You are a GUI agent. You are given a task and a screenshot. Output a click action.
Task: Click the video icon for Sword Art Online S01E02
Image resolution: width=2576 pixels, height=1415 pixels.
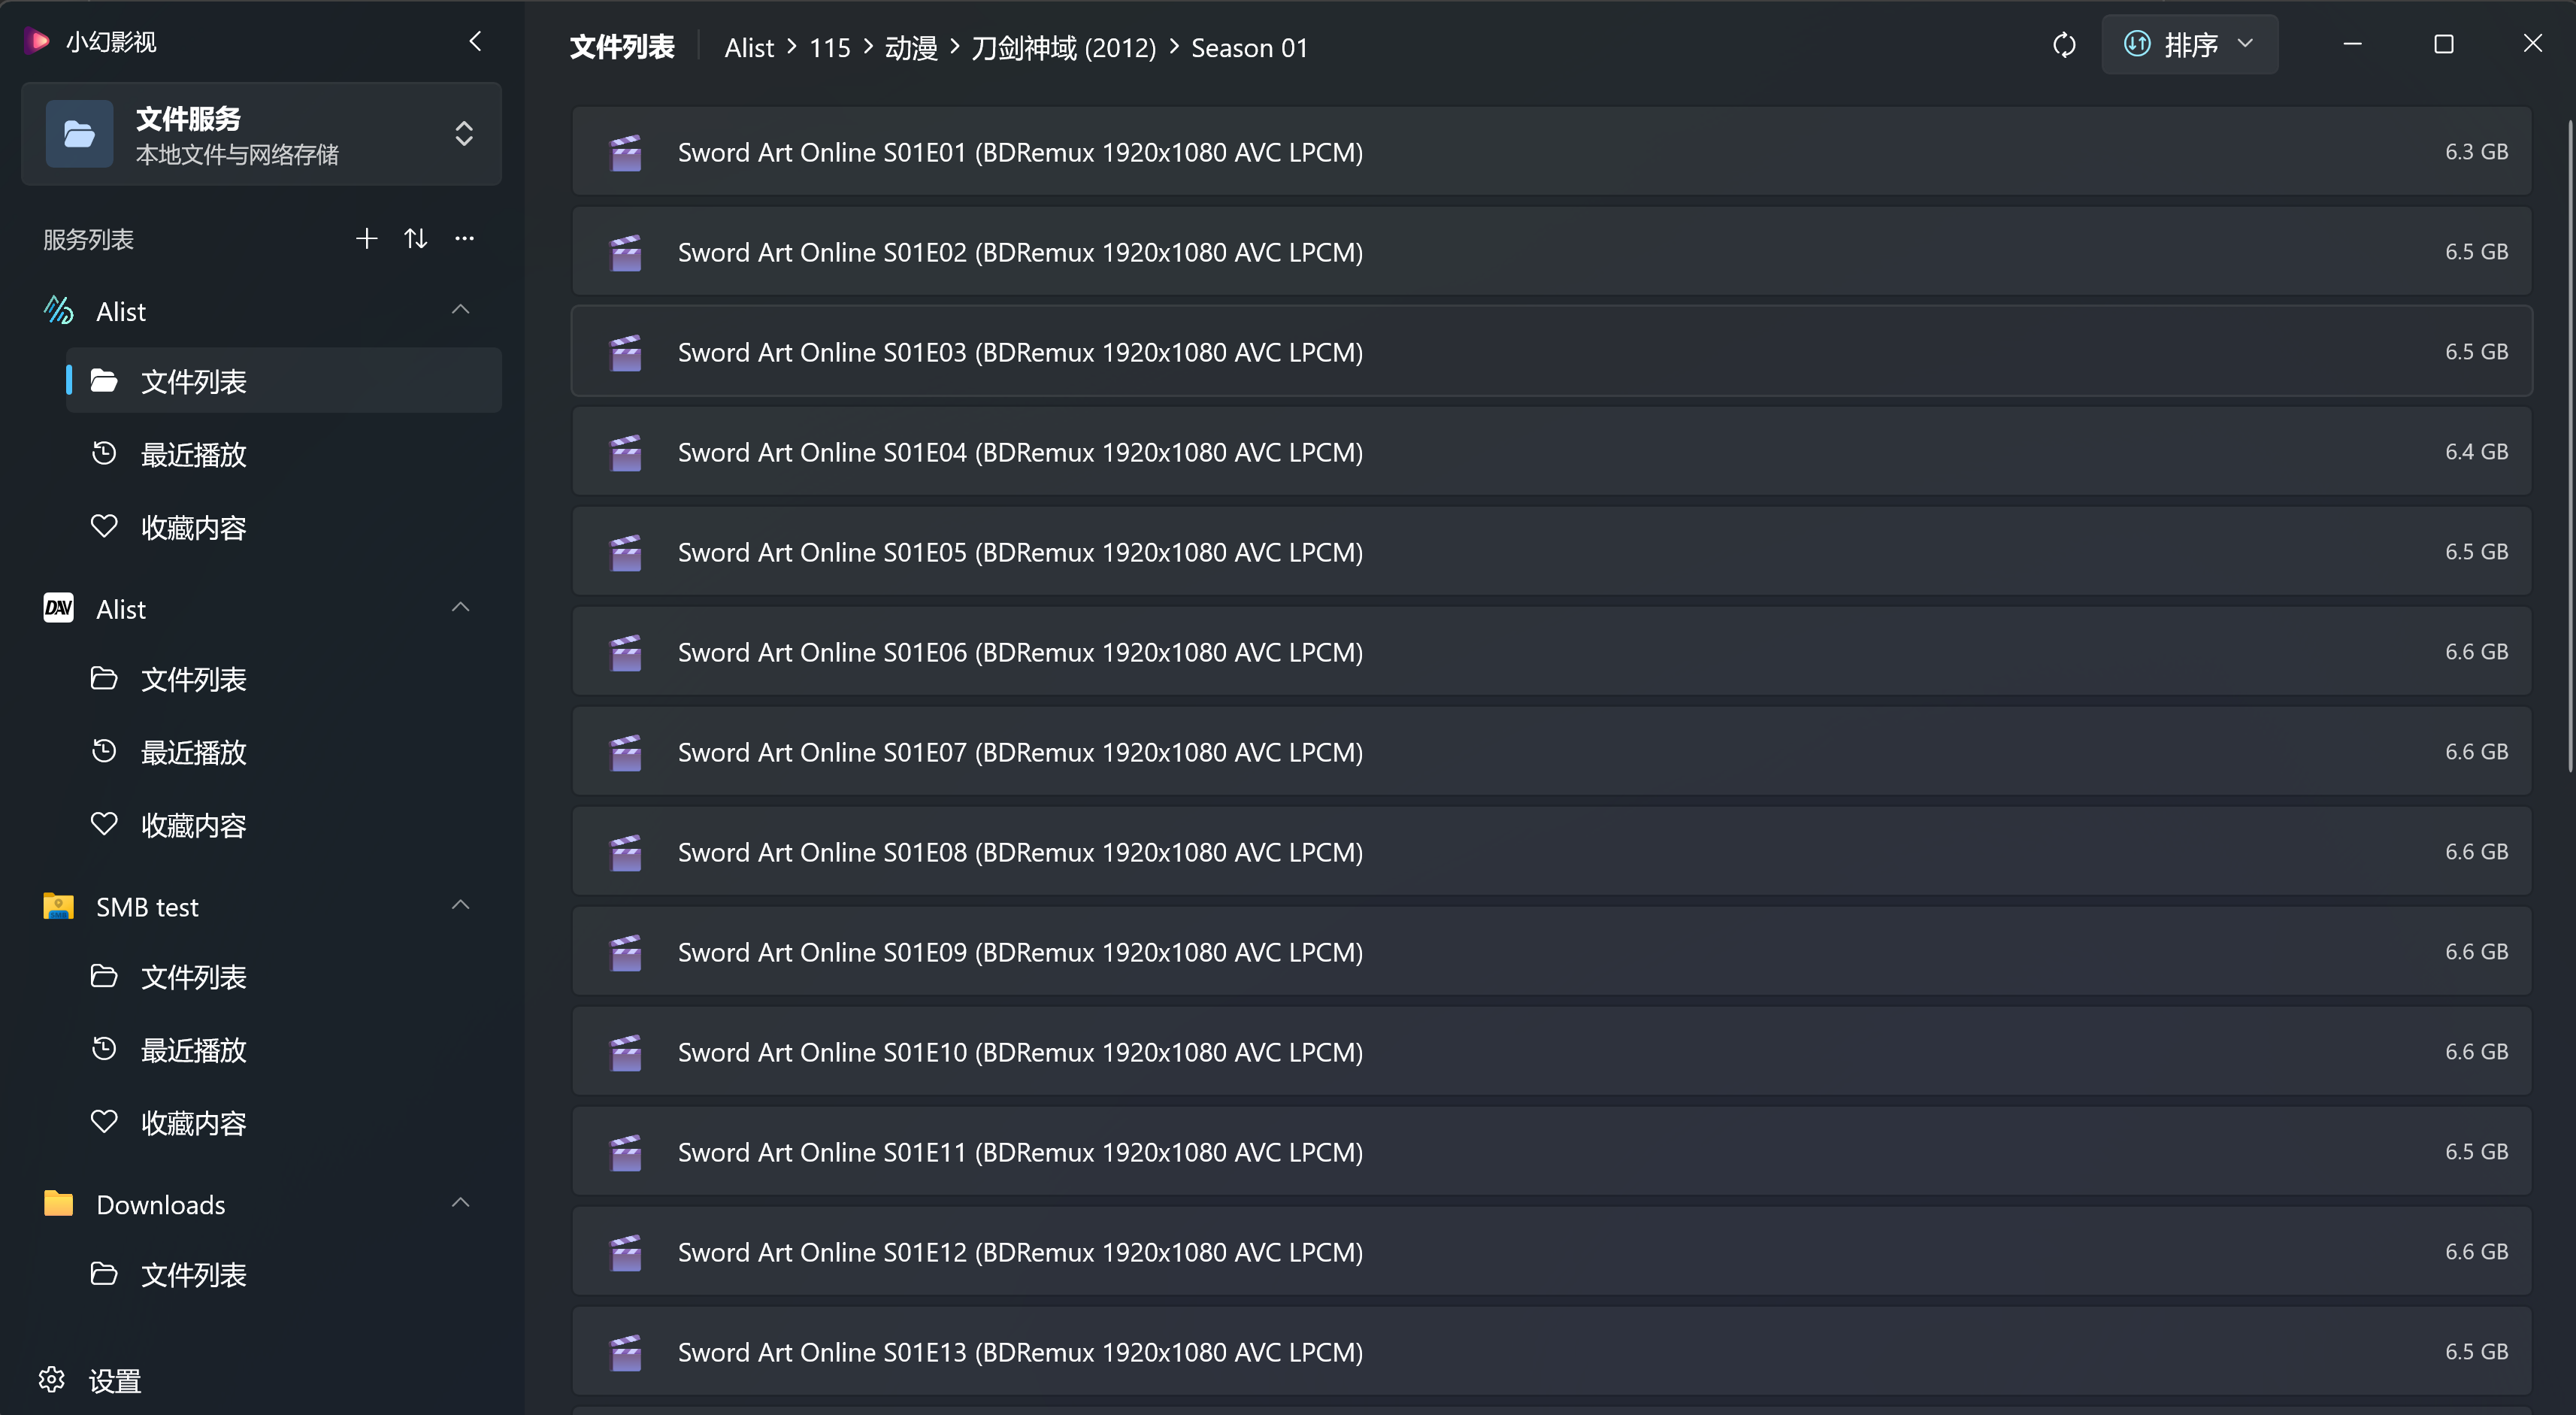pyautogui.click(x=626, y=252)
